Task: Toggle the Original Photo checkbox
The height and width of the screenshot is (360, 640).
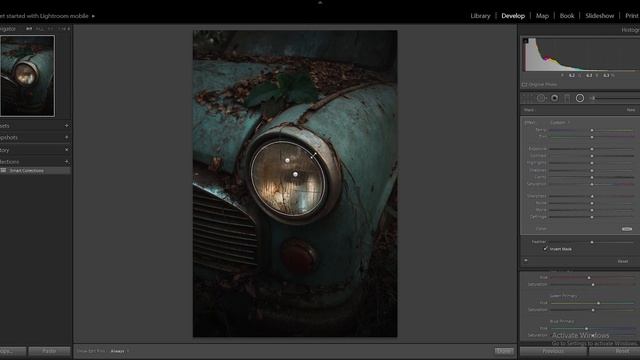Action: 524,84
